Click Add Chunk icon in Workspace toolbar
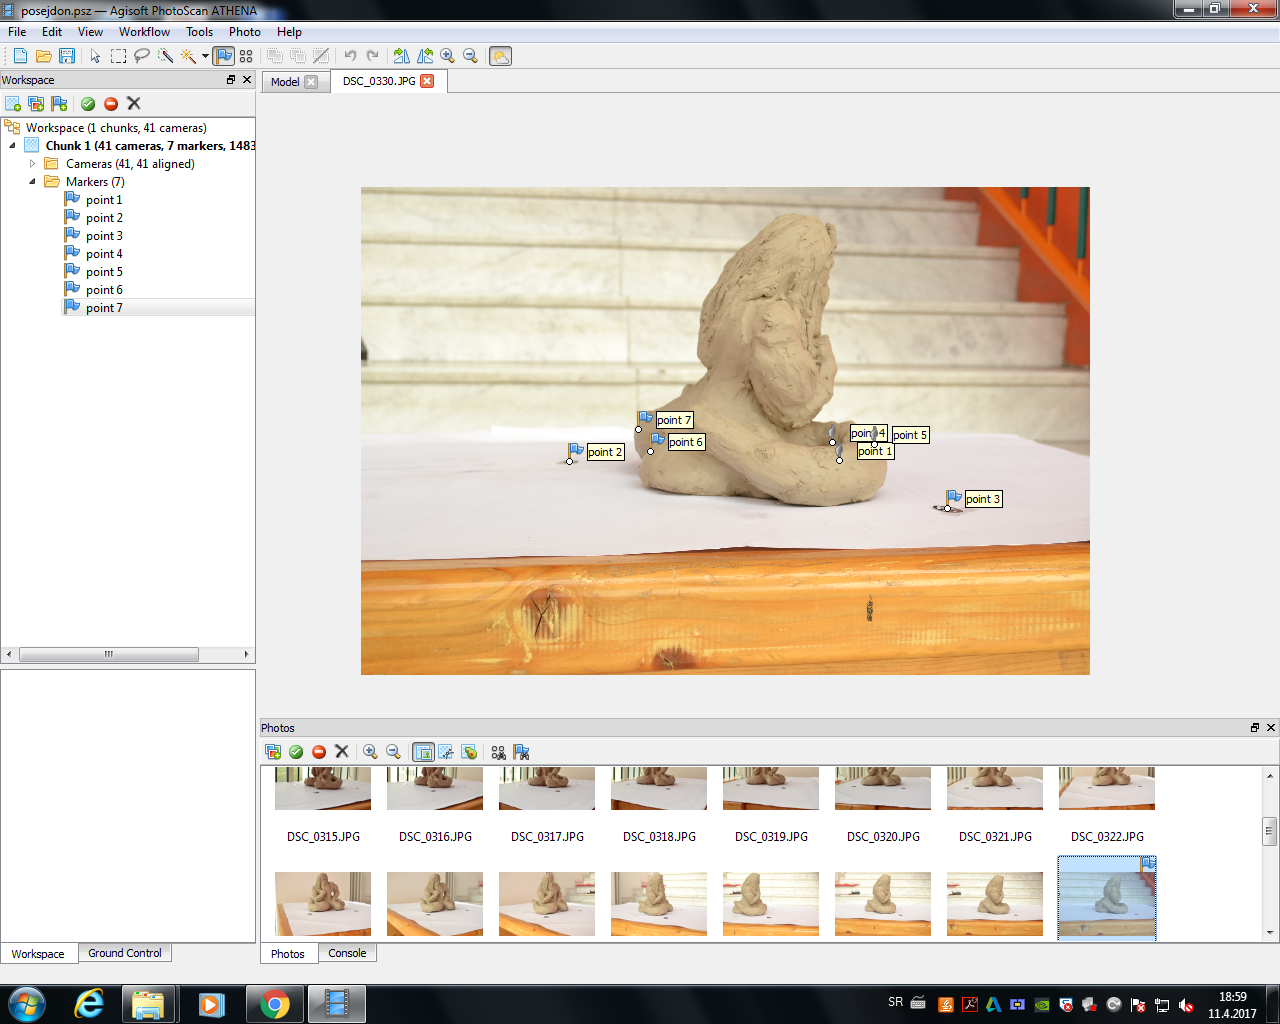Viewport: 1280px width, 1024px height. pyautogui.click(x=13, y=104)
